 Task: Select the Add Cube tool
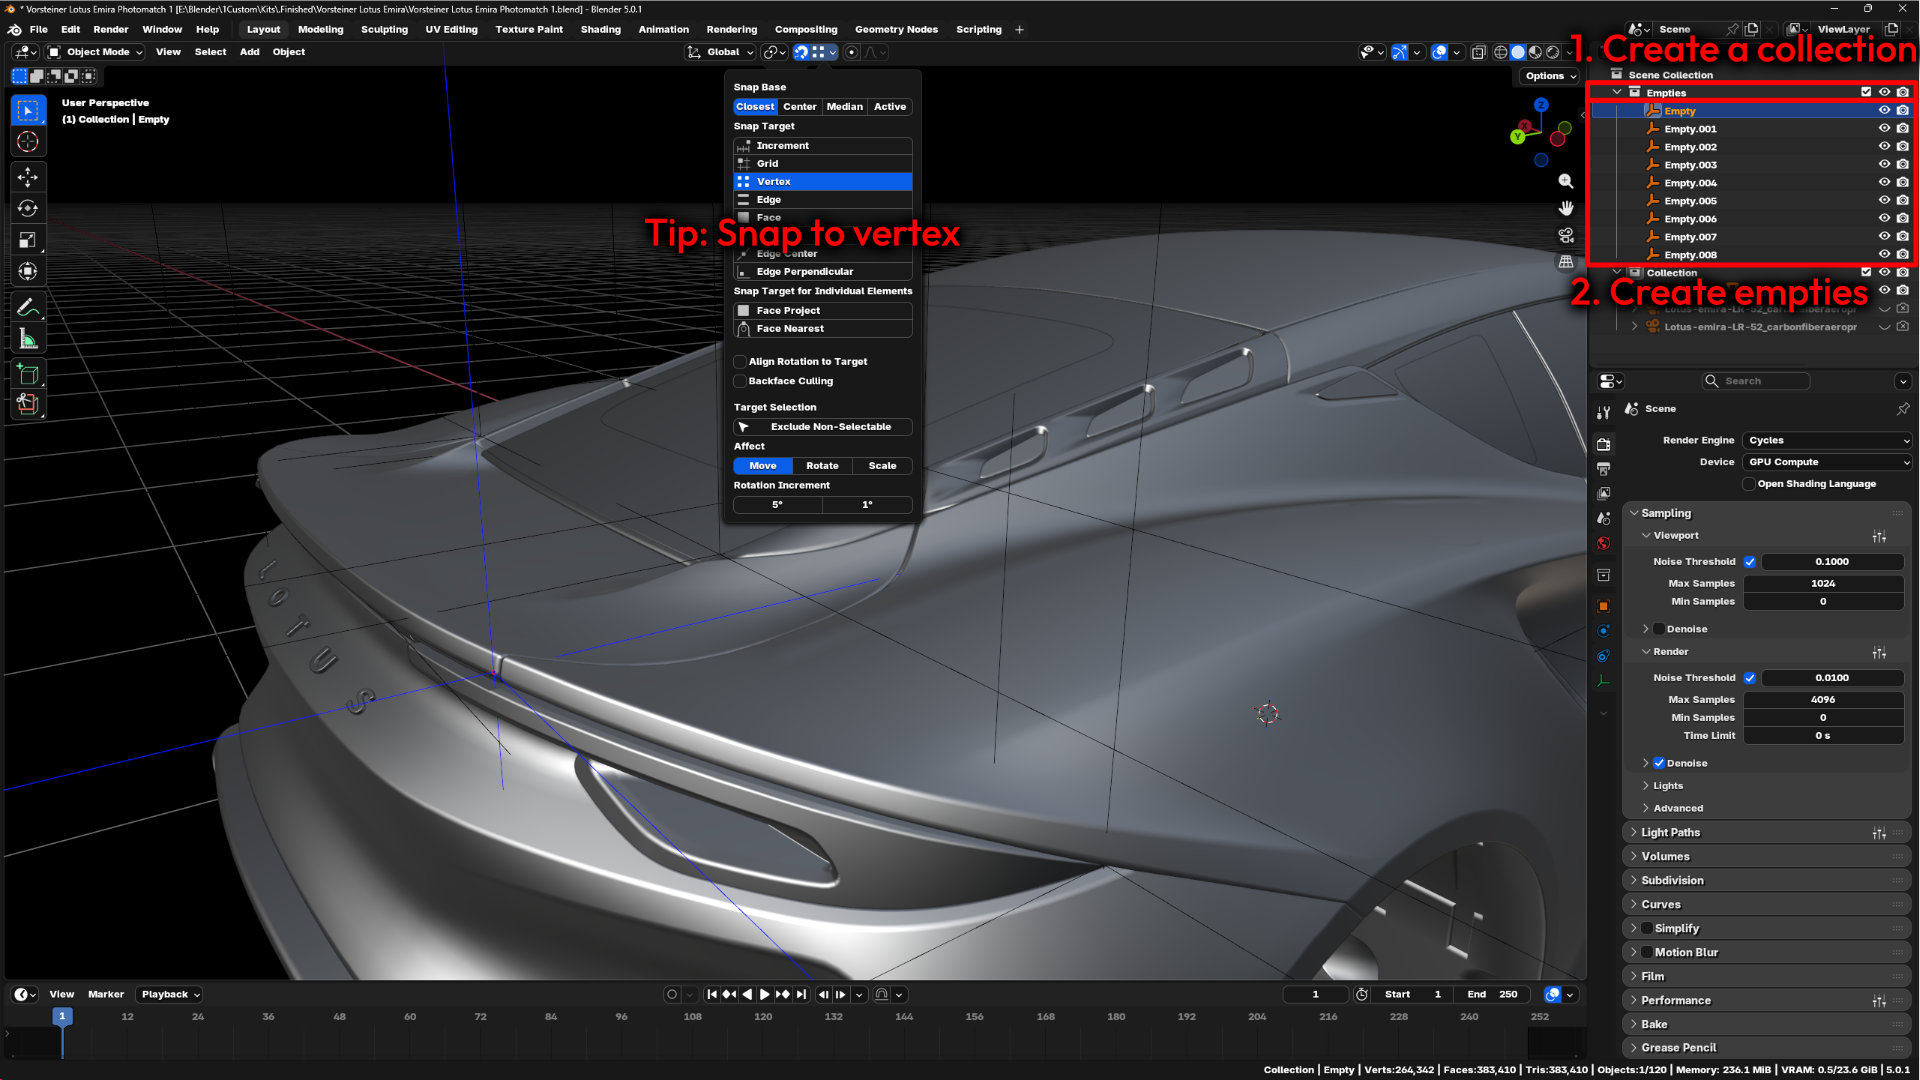28,374
